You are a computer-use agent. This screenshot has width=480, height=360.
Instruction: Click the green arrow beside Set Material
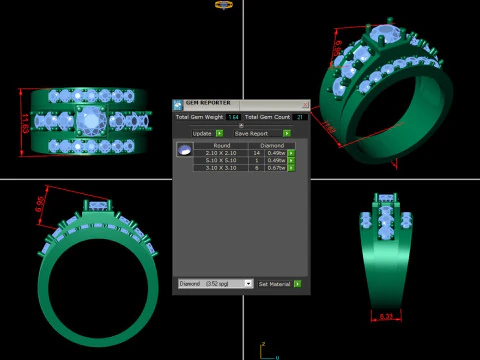[298, 284]
